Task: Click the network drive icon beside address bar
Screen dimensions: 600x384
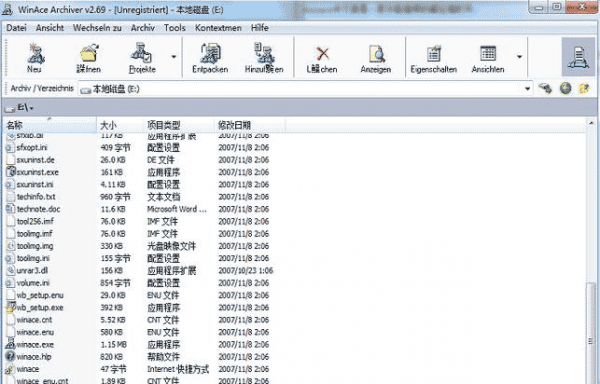Action: click(545, 89)
